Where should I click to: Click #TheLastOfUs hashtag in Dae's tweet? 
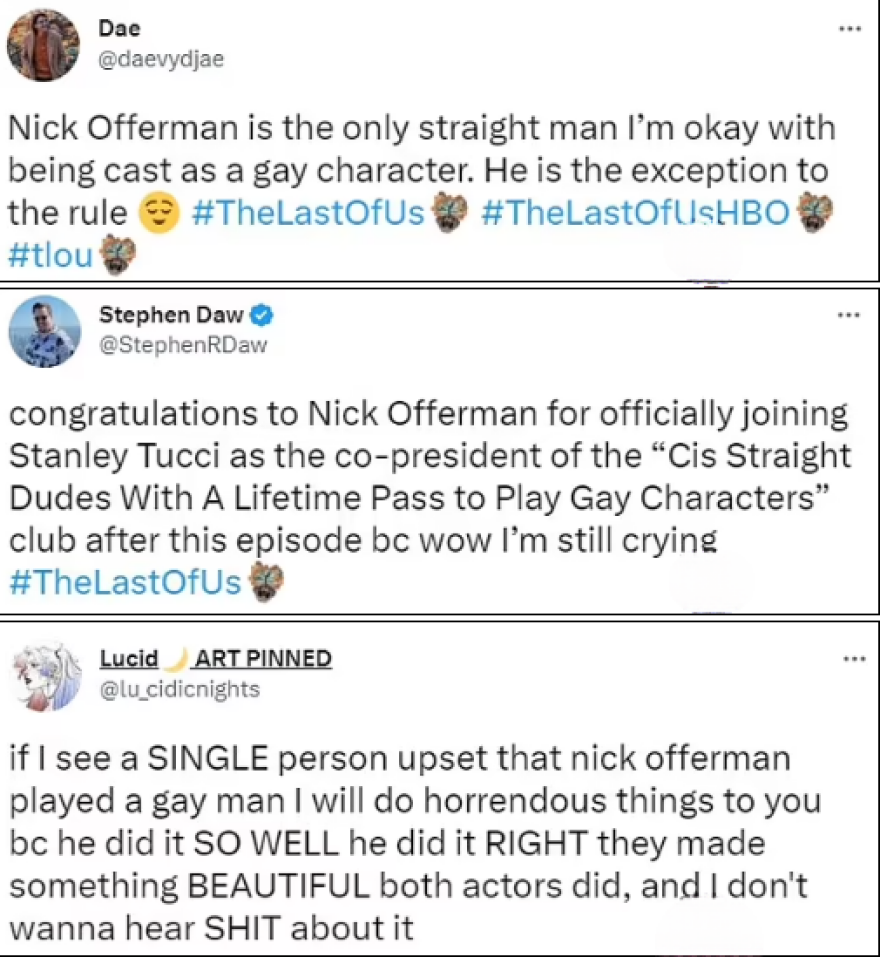point(306,214)
